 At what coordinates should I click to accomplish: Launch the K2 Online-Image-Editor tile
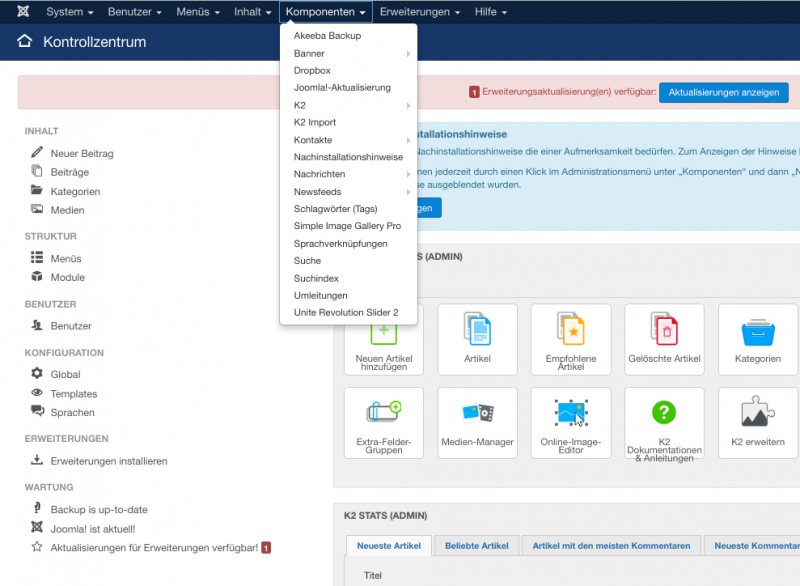pos(571,423)
